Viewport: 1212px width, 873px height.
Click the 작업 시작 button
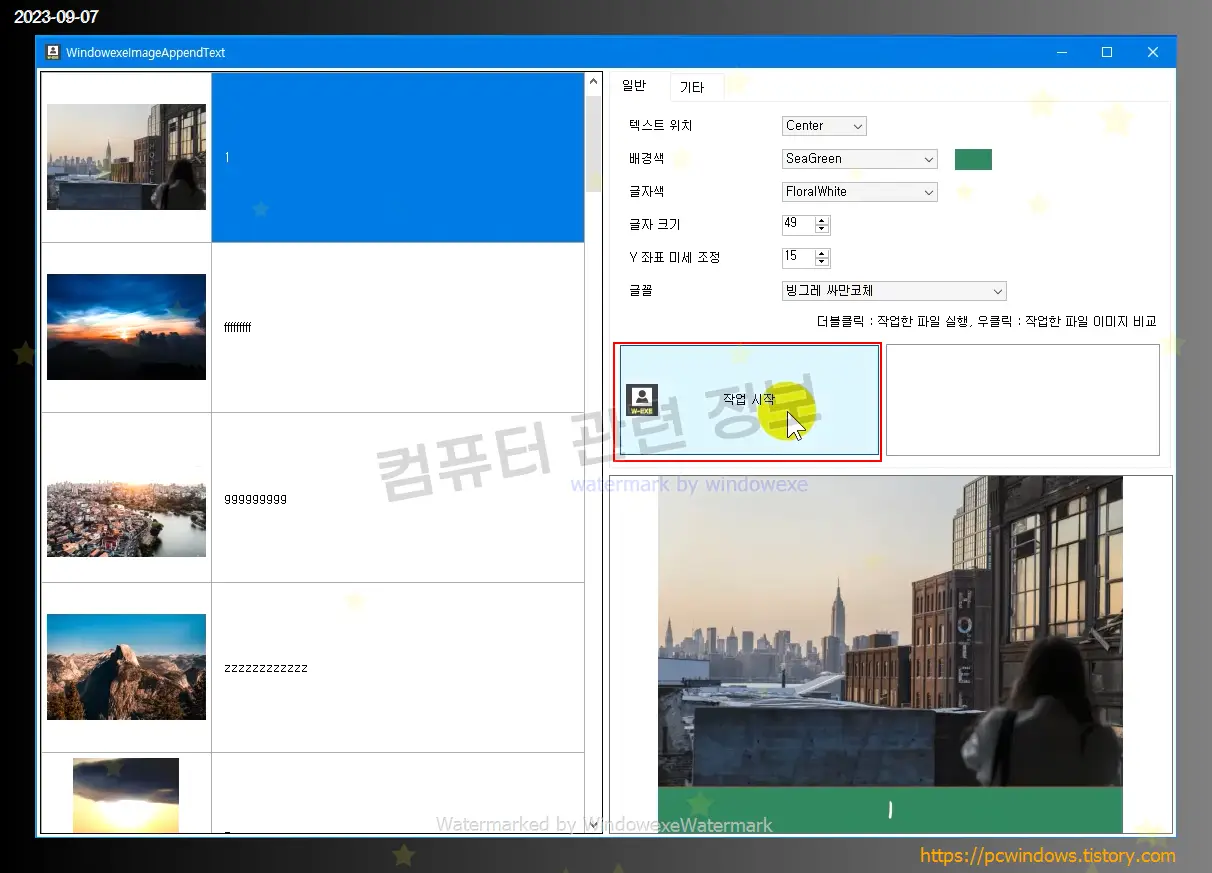[x=749, y=400]
